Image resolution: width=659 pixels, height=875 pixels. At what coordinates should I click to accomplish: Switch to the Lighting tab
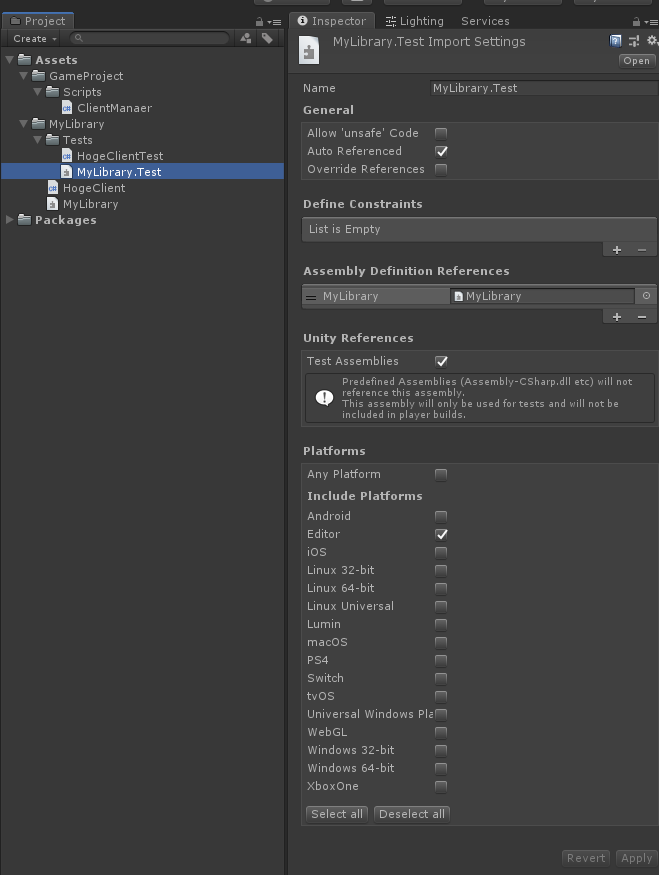coord(414,21)
